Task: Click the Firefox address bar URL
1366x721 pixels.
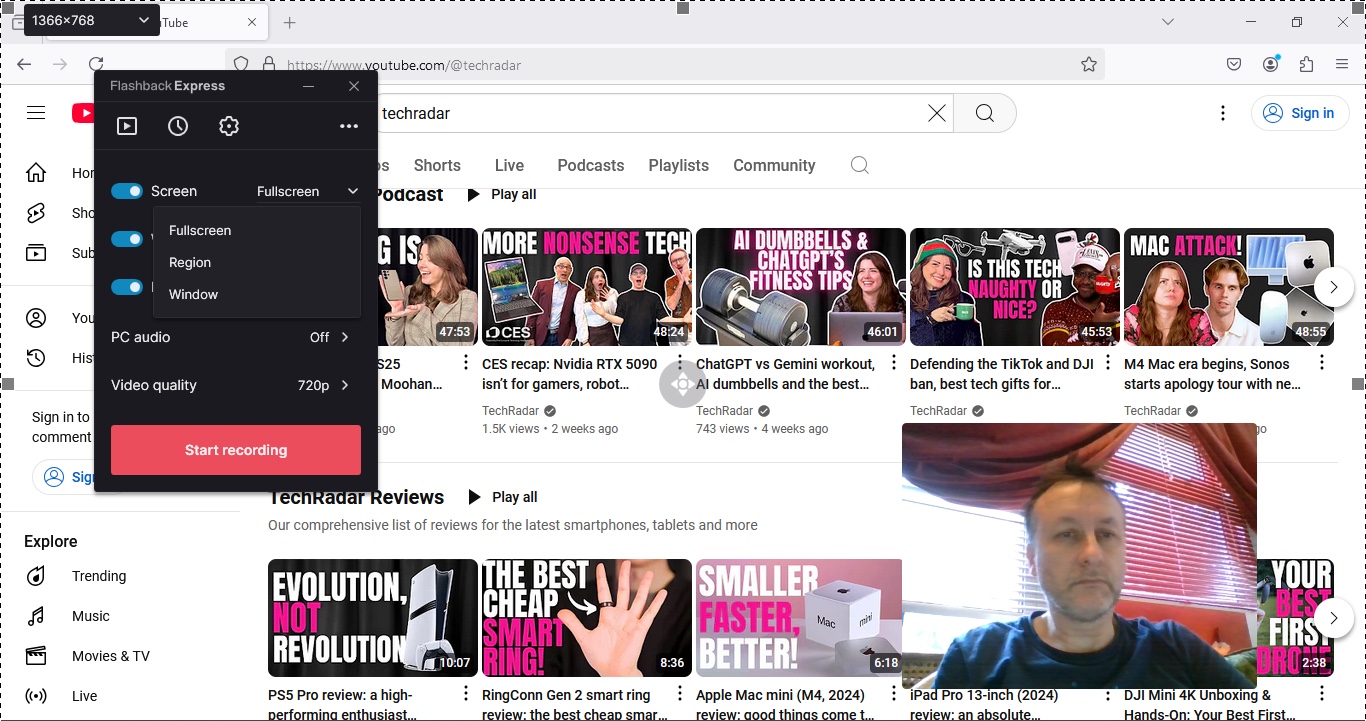Action: point(404,65)
